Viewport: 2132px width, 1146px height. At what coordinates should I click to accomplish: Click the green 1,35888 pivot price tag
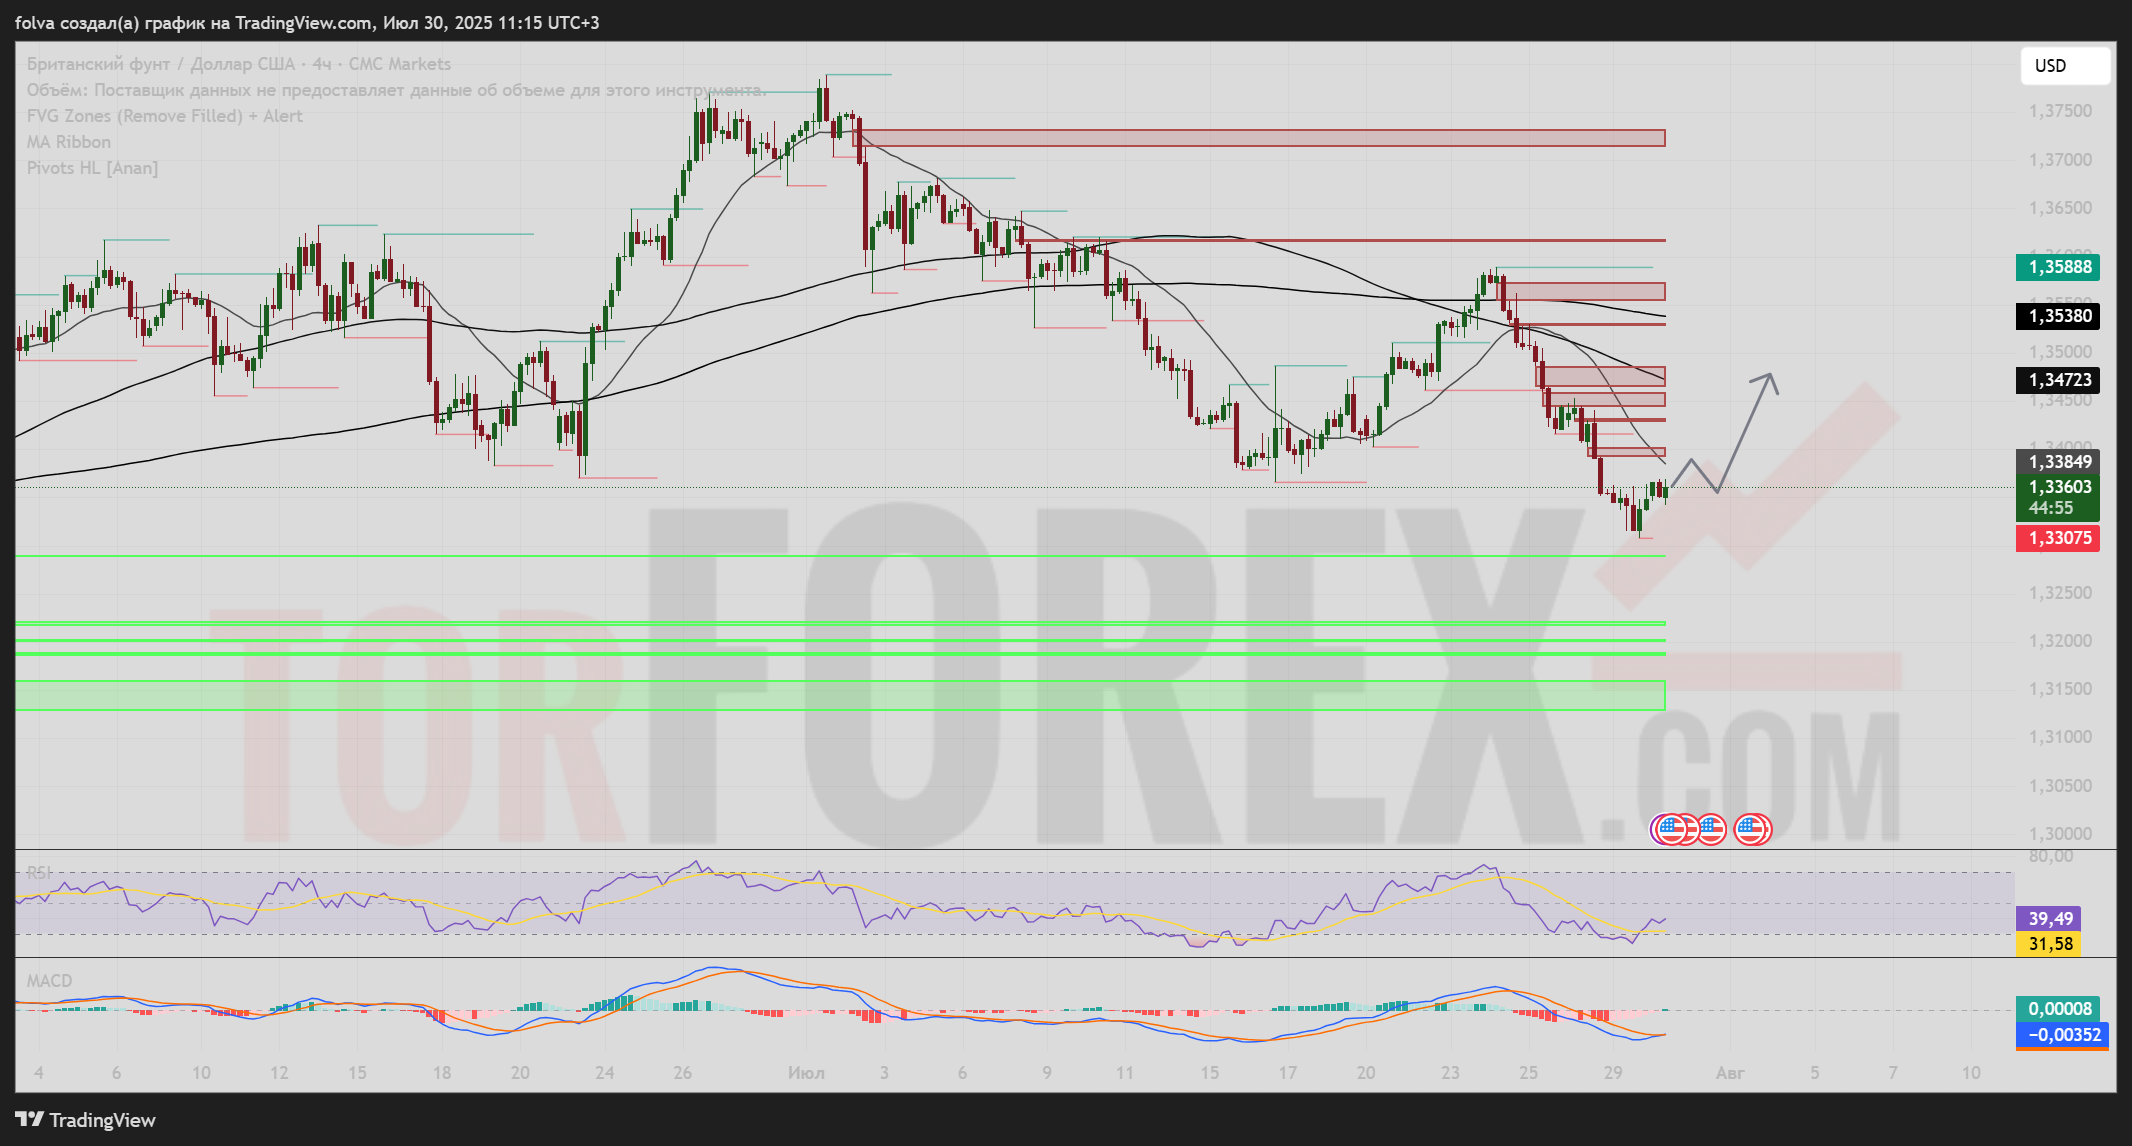(2057, 267)
